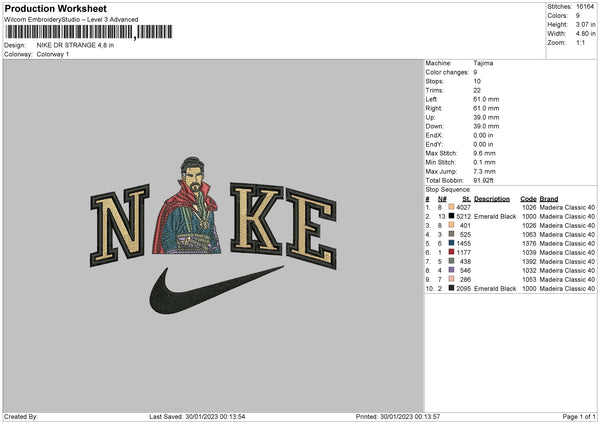Viewport: 600px width, 424px height.
Task: Click the 'Page 1 of 1' indicator
Action: (579, 417)
